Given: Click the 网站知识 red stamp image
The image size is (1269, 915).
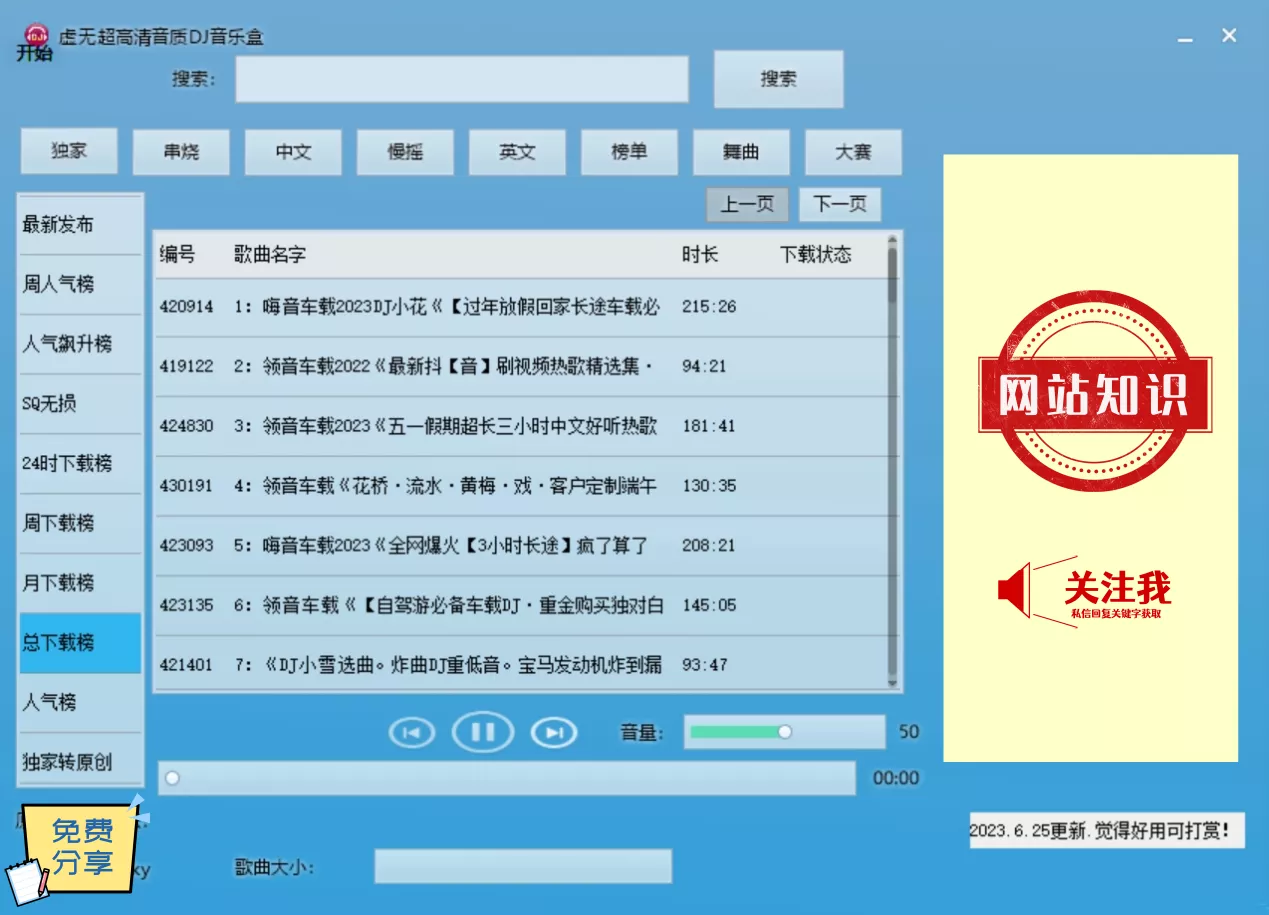Looking at the screenshot, I should 1091,393.
